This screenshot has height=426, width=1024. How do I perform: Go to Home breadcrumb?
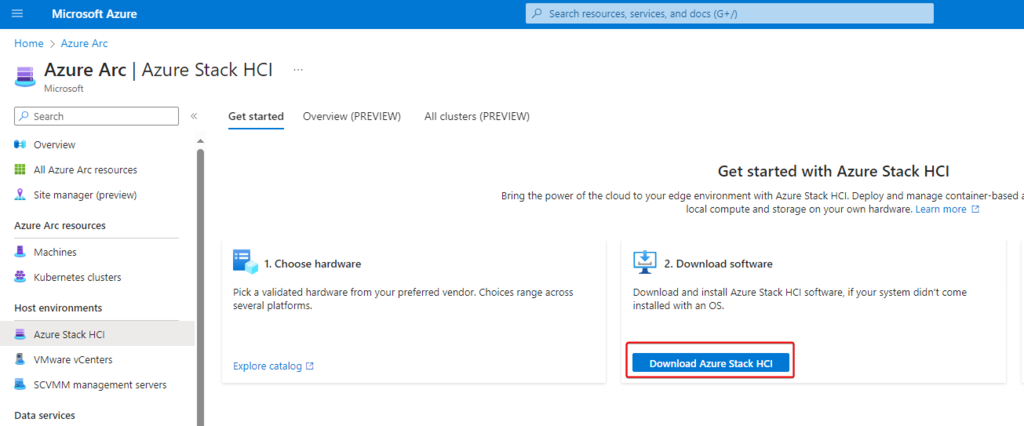[28, 44]
